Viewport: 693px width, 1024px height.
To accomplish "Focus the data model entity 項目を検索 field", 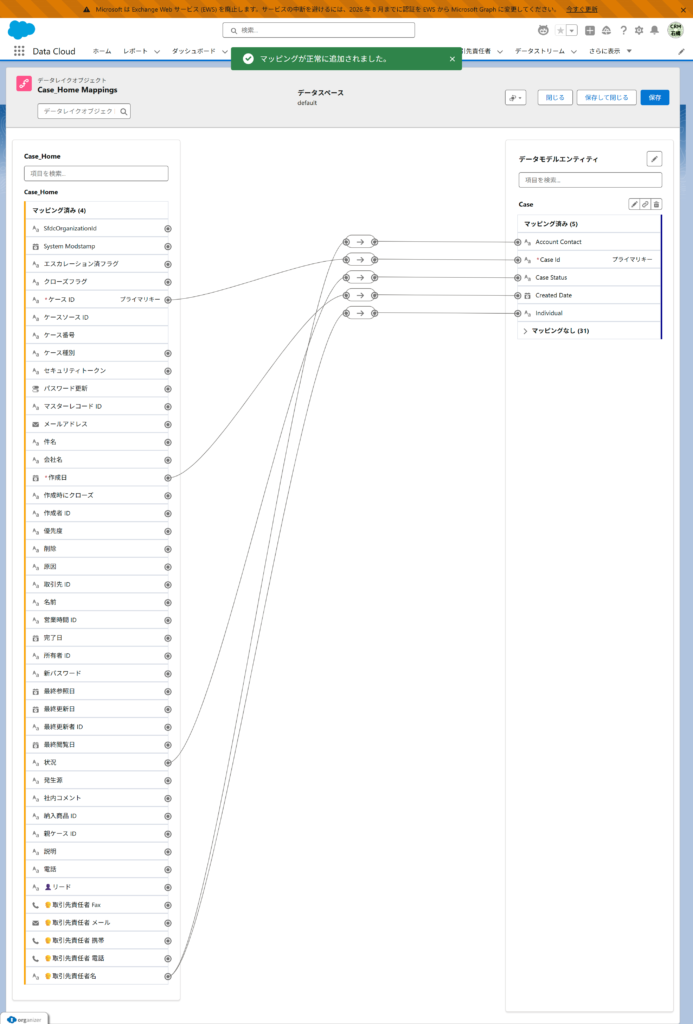I will point(590,180).
